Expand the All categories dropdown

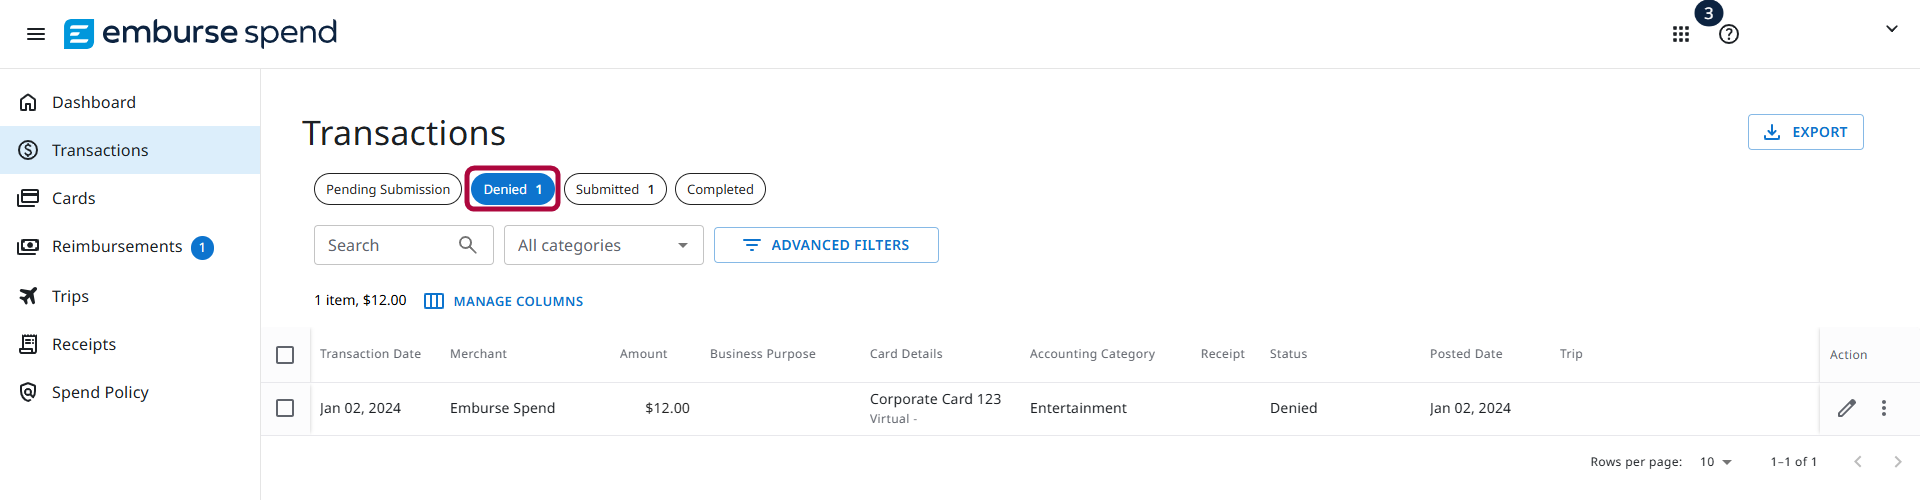pyautogui.click(x=604, y=245)
